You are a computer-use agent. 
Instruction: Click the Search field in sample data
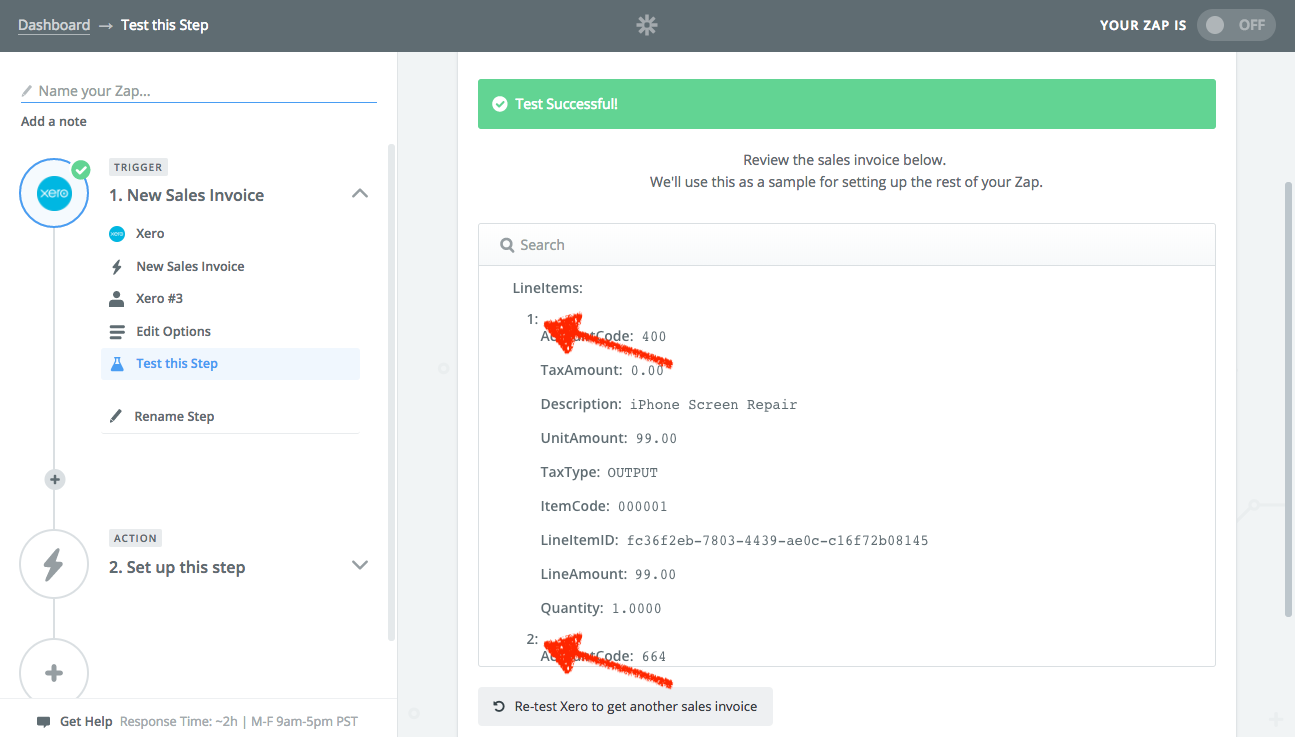[x=847, y=245]
